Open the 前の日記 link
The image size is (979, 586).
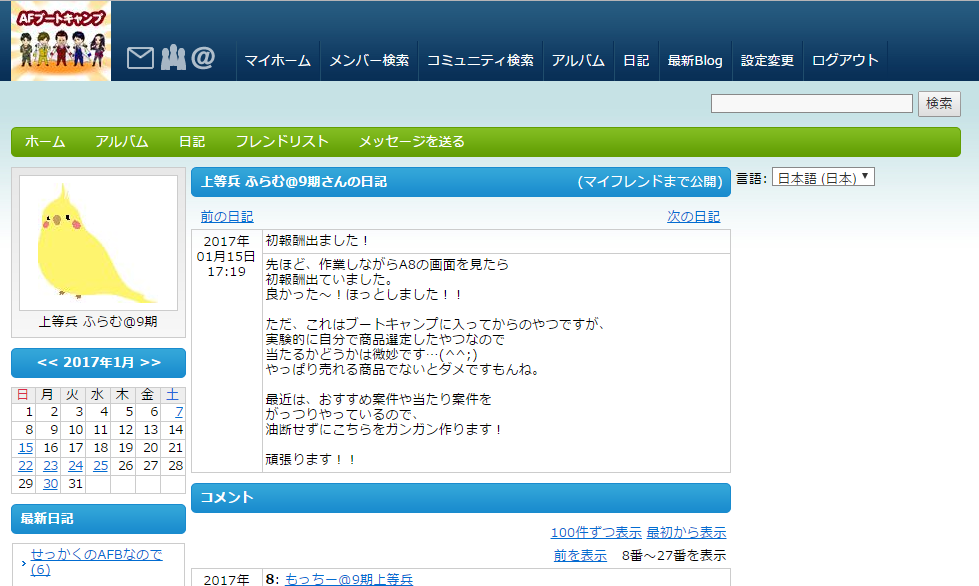pyautogui.click(x=226, y=216)
